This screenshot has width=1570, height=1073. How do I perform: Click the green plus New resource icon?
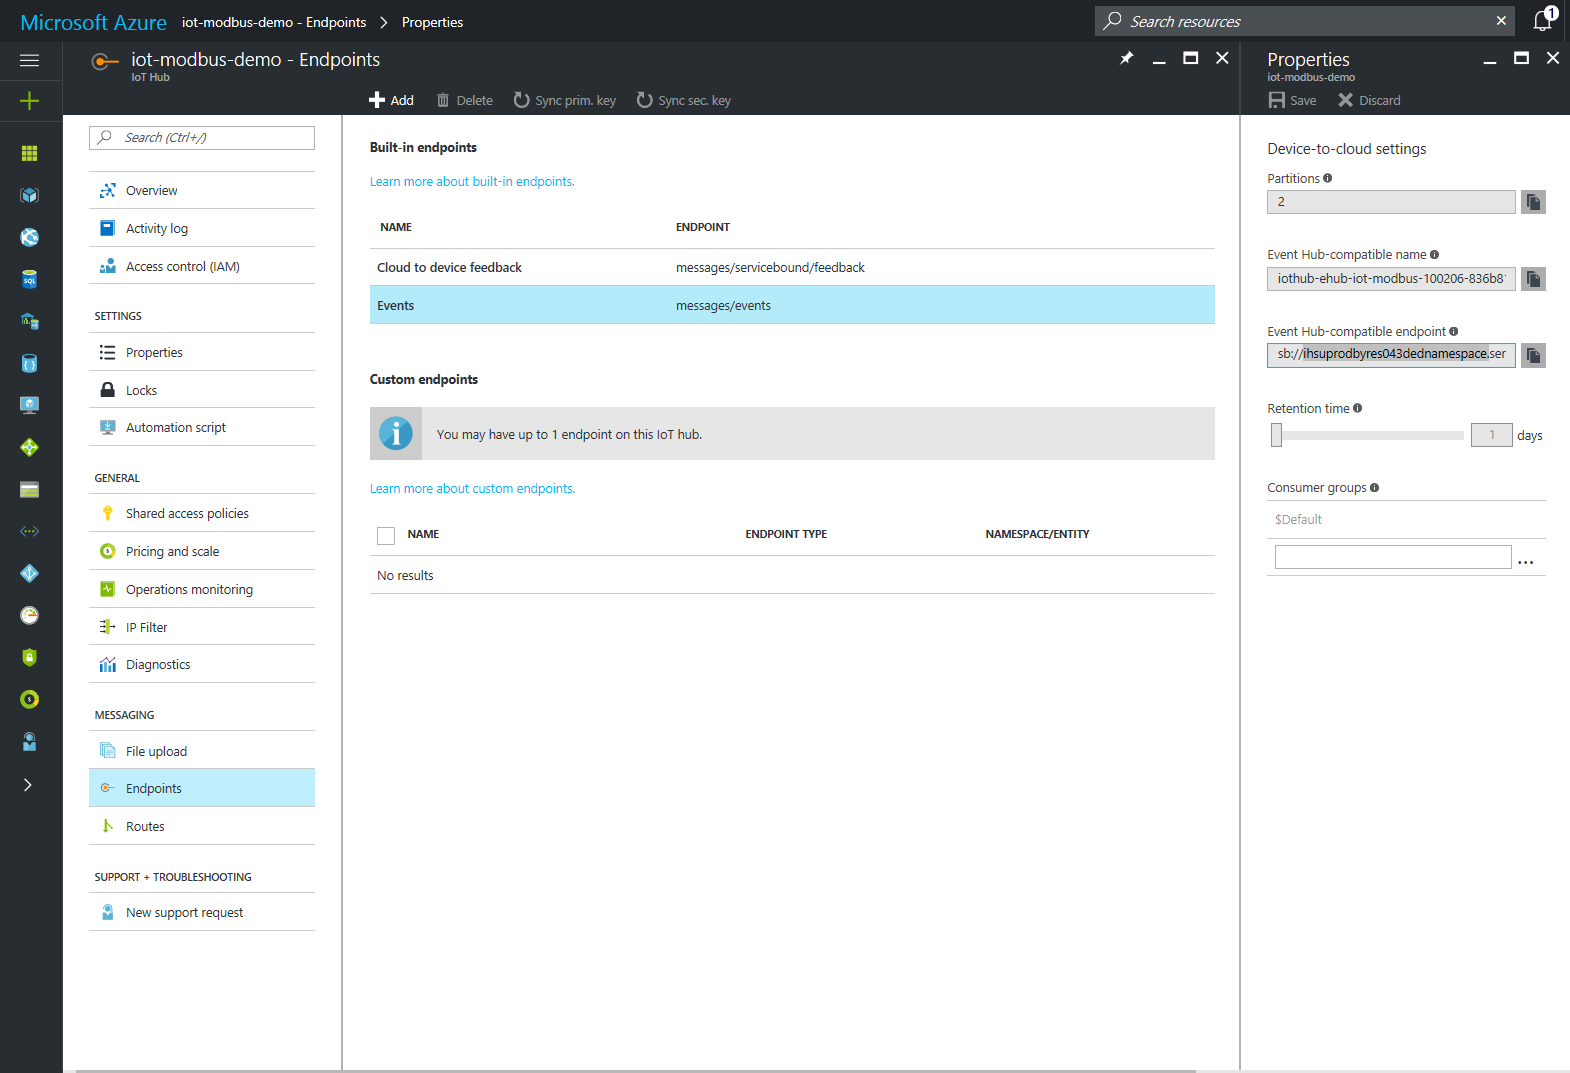point(29,101)
